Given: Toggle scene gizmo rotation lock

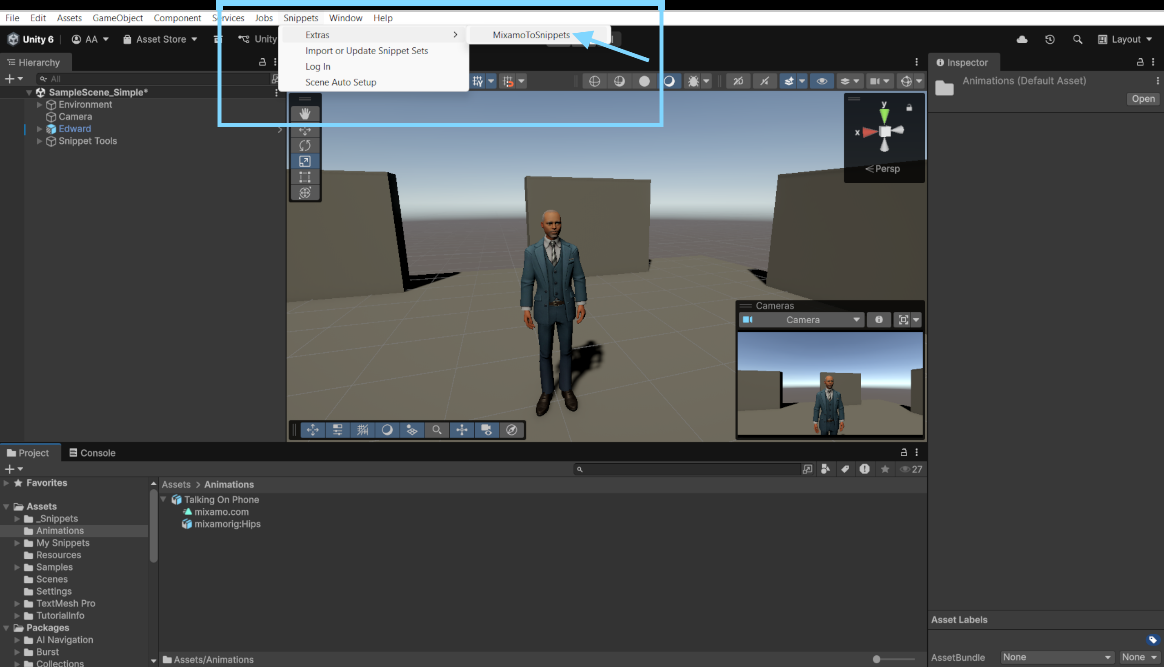Looking at the screenshot, I should 909,108.
